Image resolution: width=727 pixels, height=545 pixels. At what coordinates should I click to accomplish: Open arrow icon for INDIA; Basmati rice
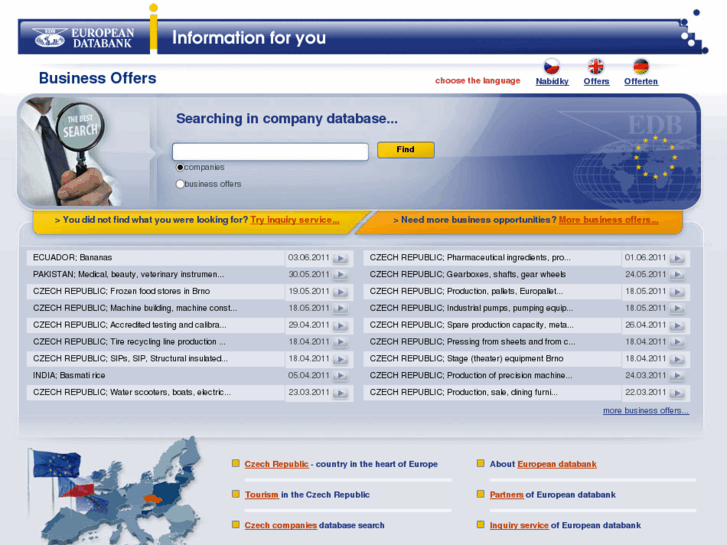[x=341, y=376]
